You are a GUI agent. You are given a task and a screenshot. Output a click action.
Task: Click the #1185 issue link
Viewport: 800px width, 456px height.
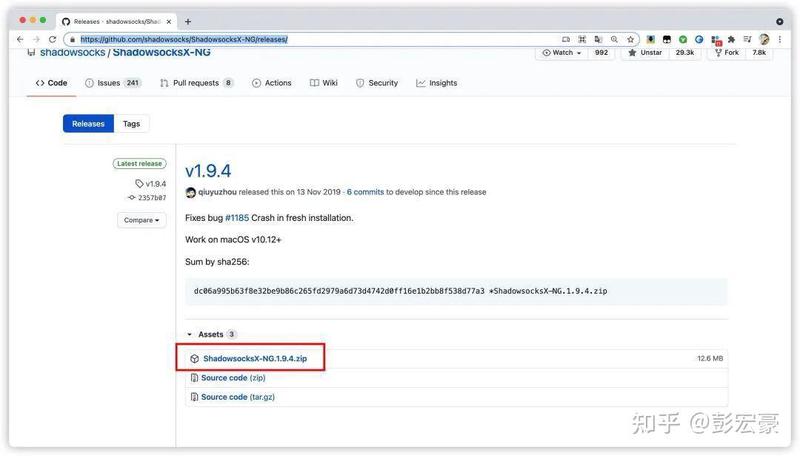pos(237,218)
